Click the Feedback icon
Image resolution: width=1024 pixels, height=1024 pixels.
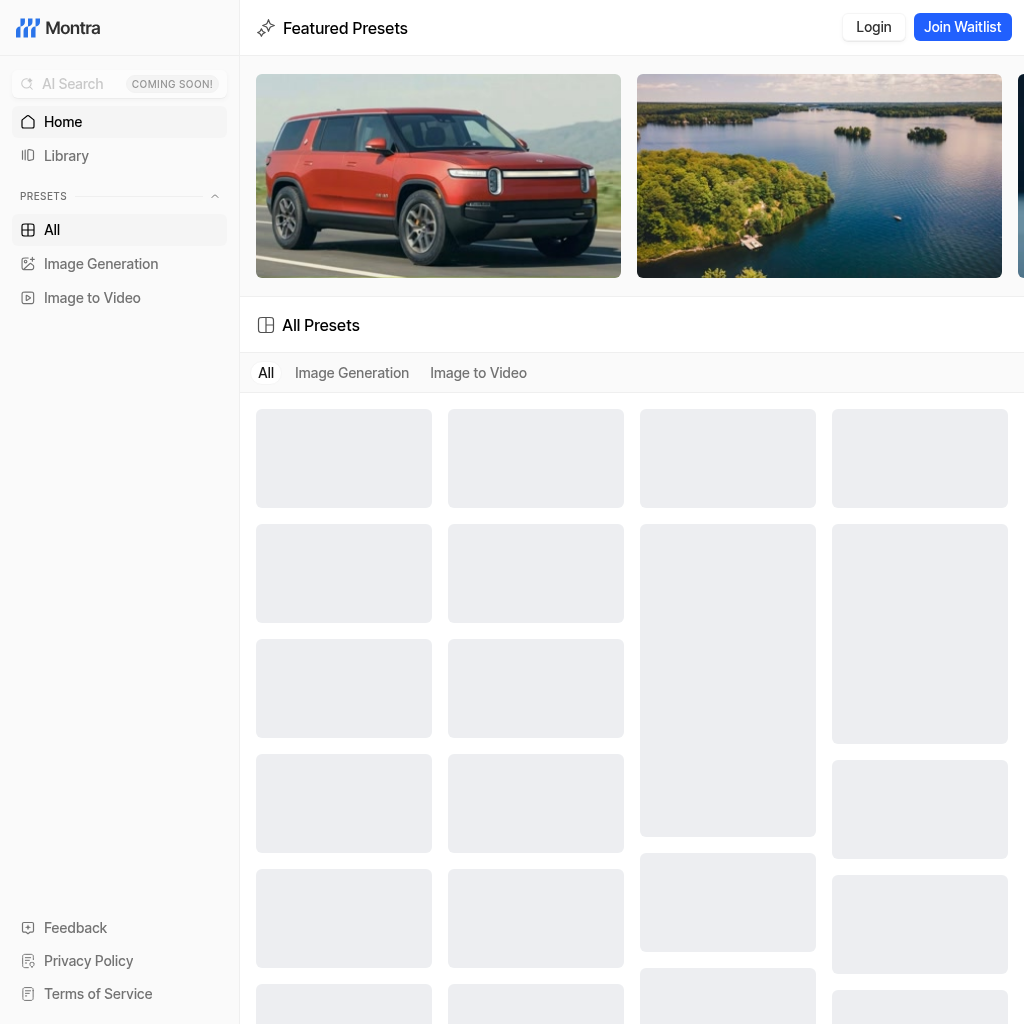click(28, 928)
